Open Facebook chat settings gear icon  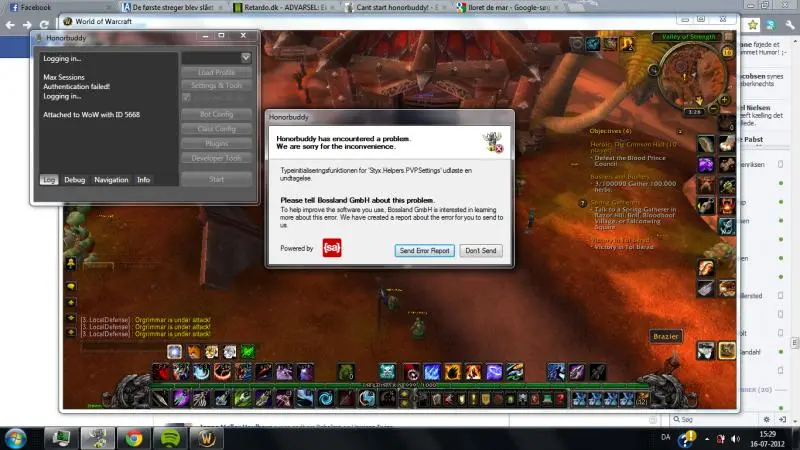tap(767, 419)
